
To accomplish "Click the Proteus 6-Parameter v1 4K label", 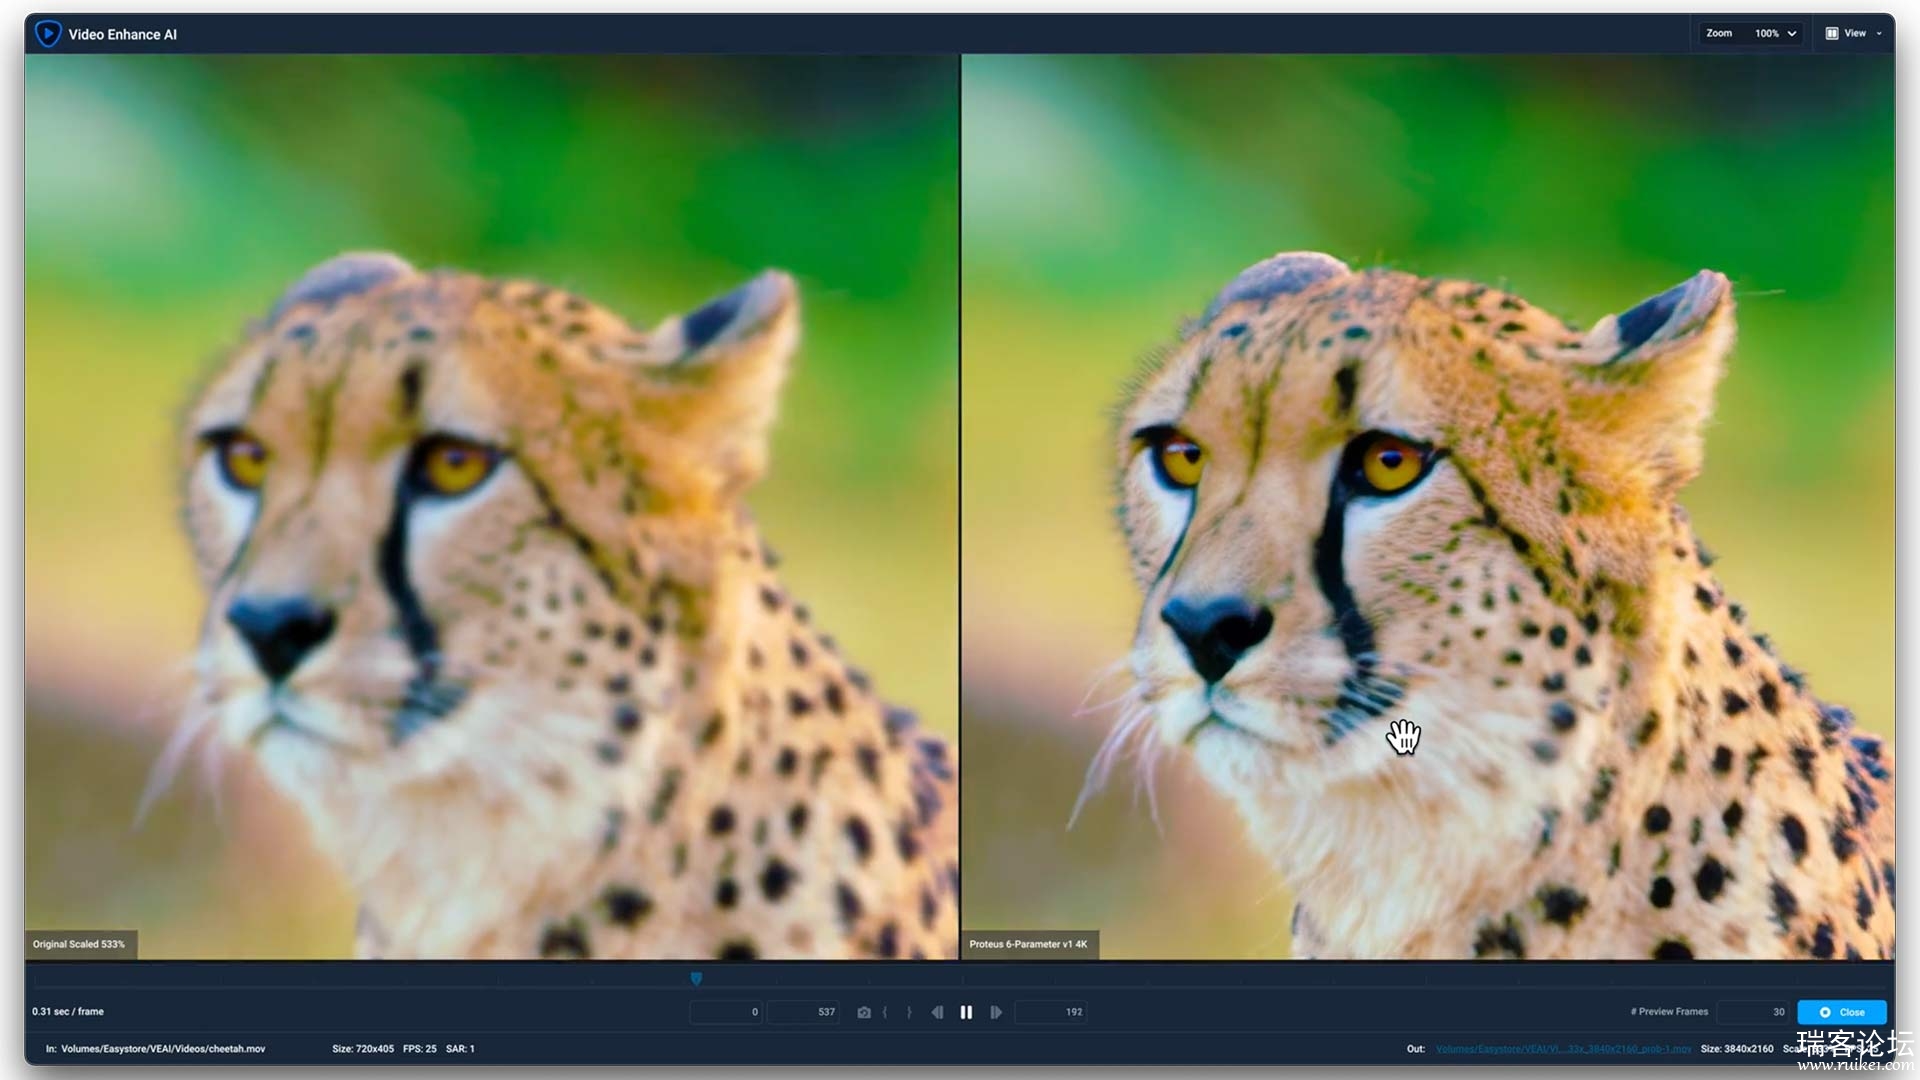I will point(1028,944).
